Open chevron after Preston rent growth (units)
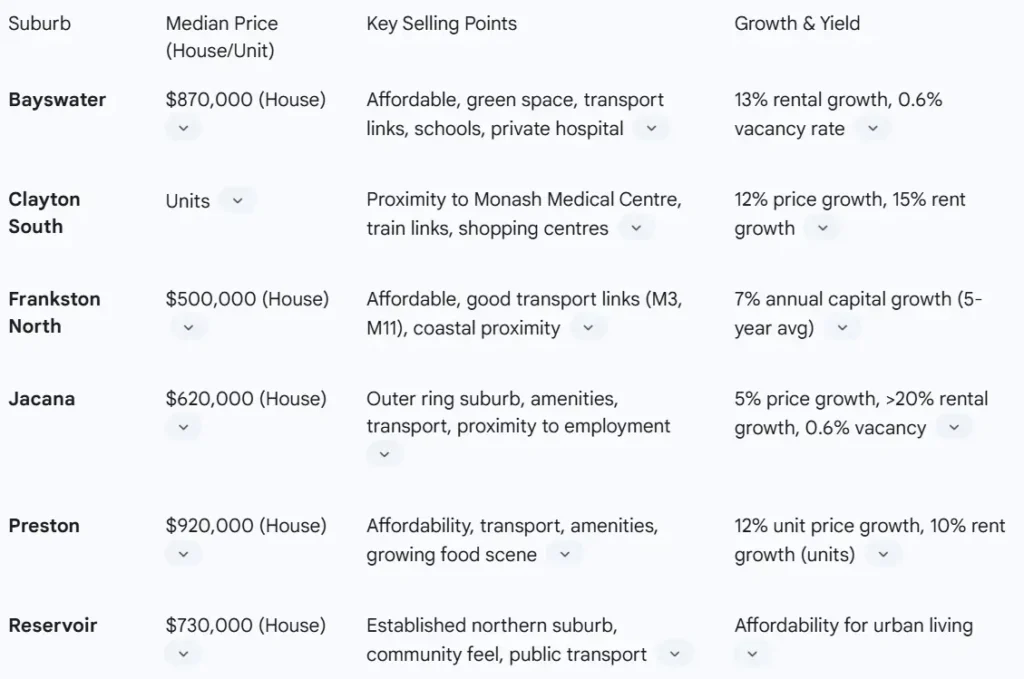This screenshot has height=679, width=1024. pyautogui.click(x=882, y=554)
